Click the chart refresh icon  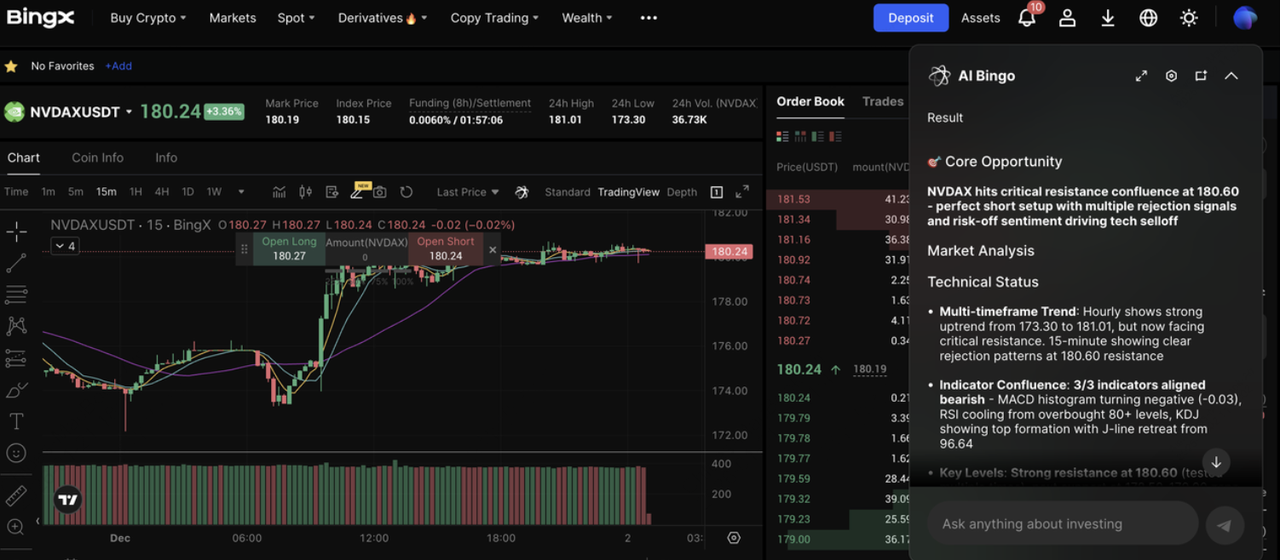[406, 192]
